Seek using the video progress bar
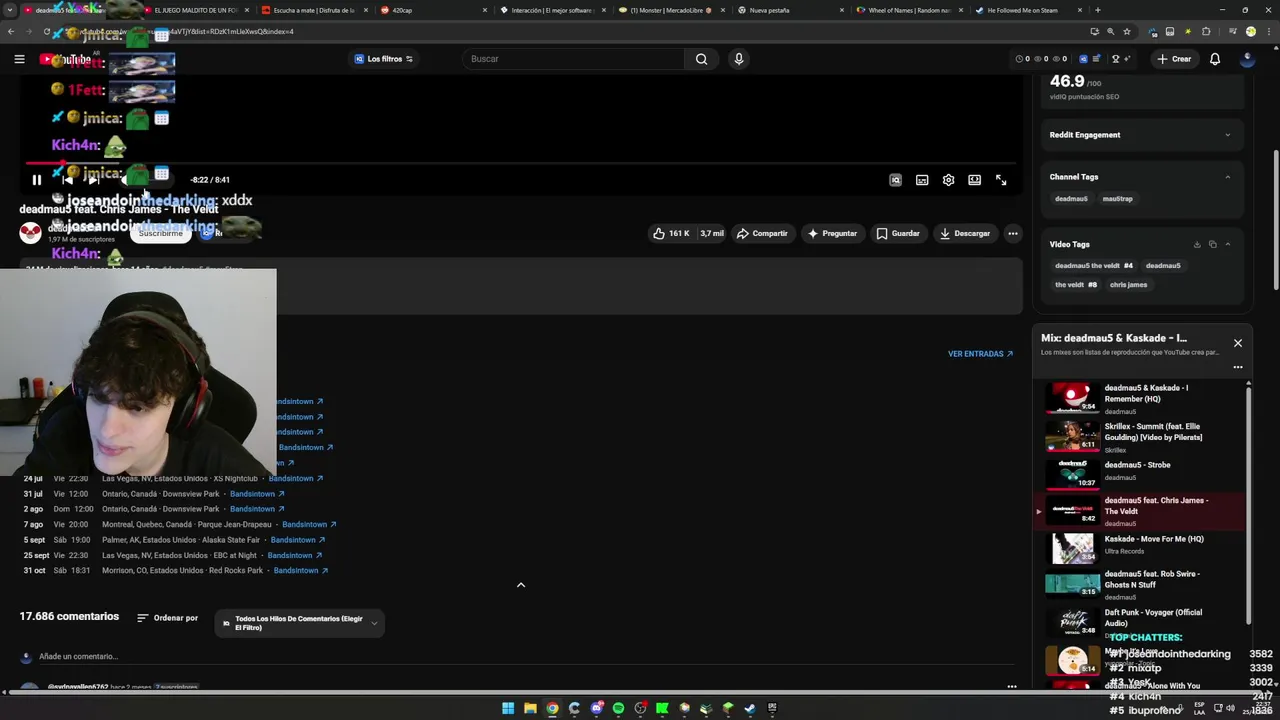 point(520,162)
